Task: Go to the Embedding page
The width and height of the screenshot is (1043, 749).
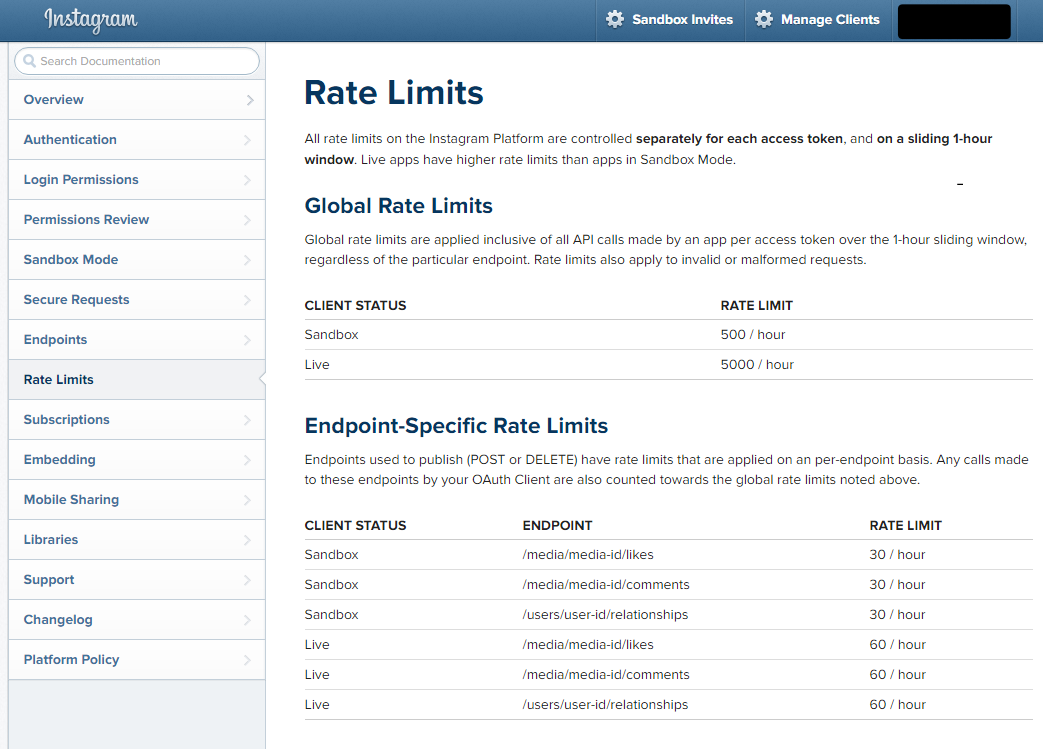Action: coord(136,460)
